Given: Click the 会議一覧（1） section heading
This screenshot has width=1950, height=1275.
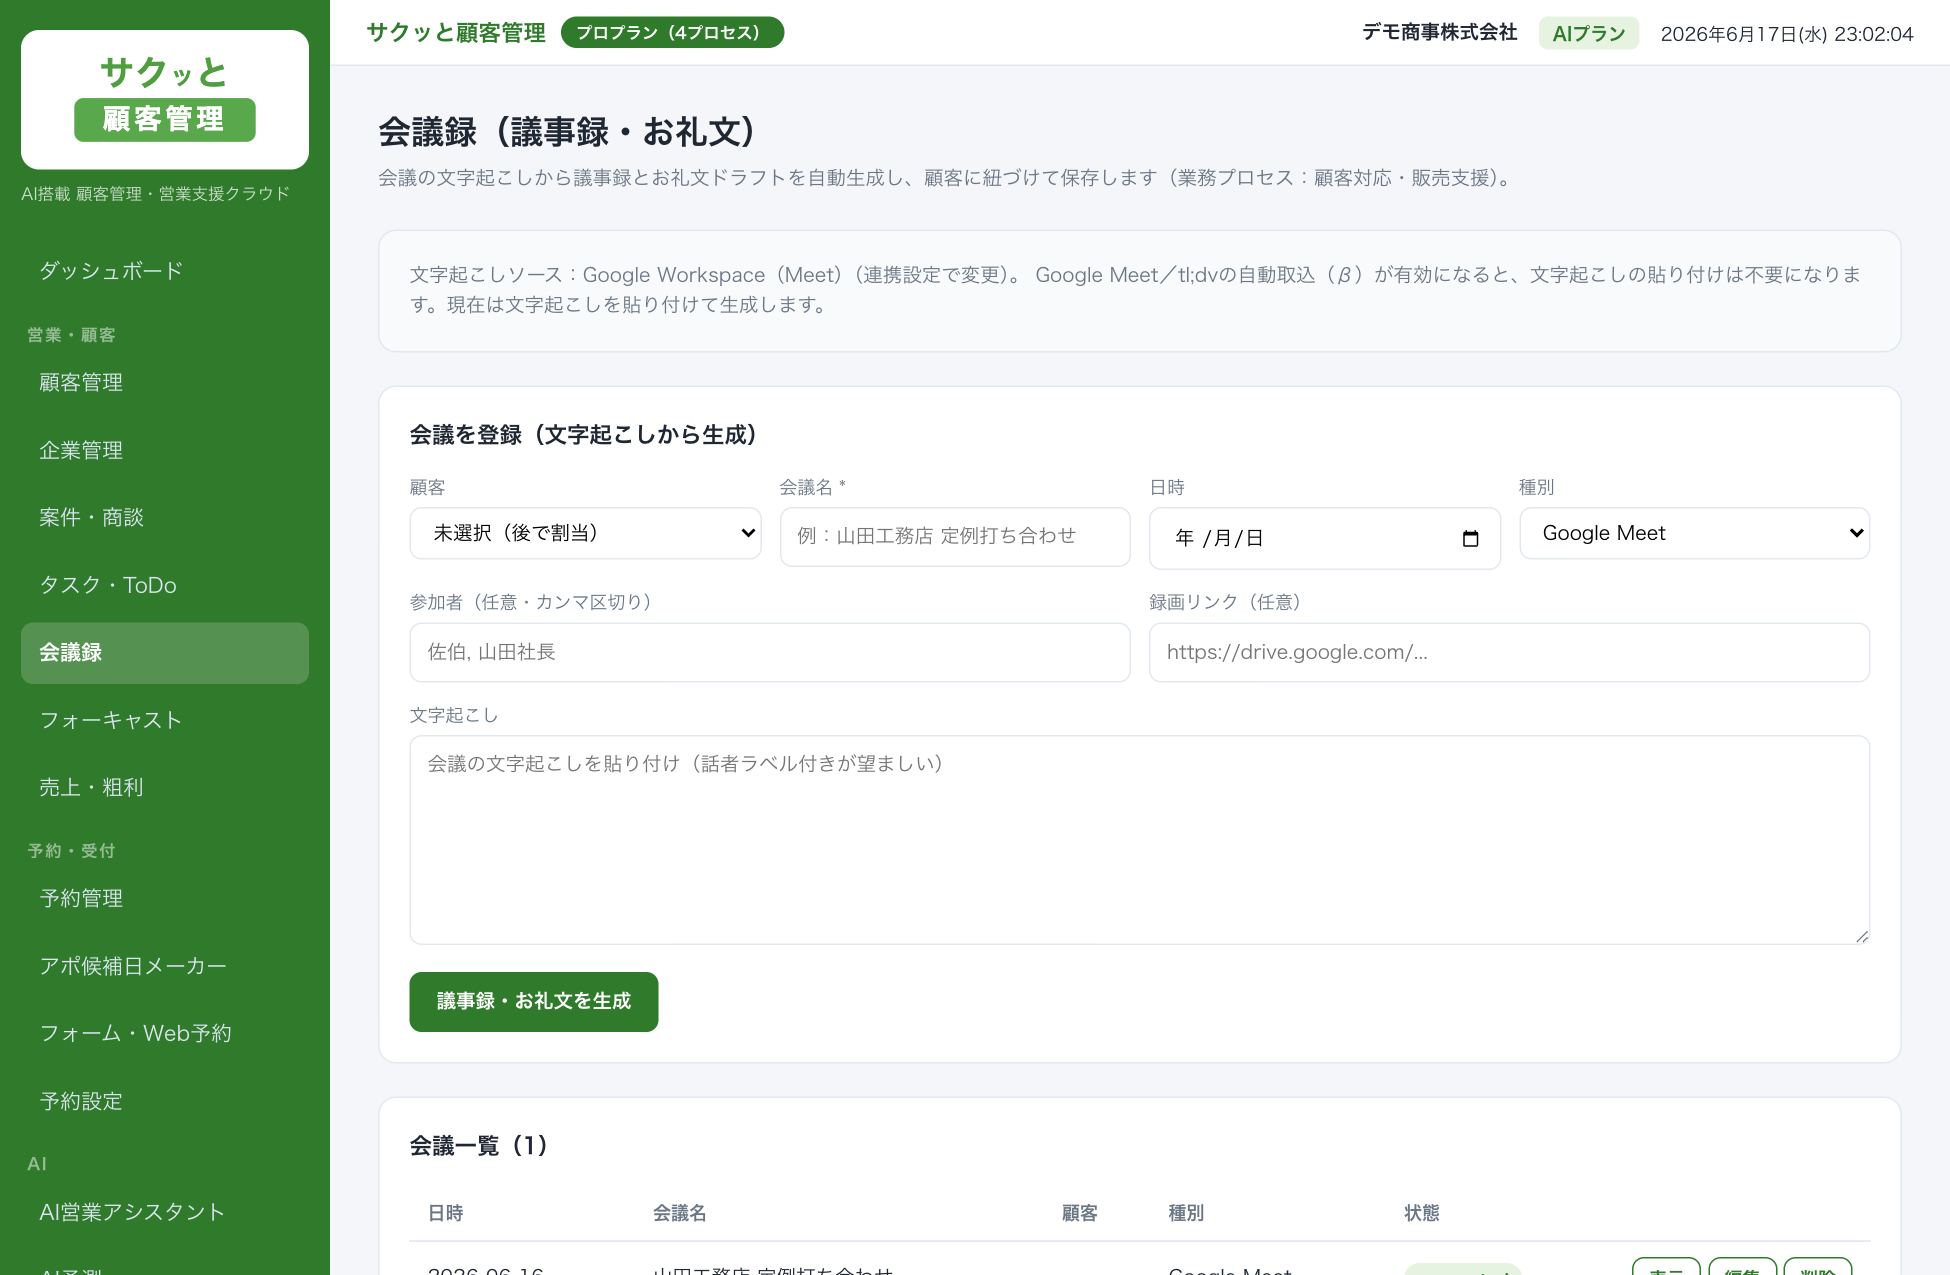Looking at the screenshot, I should [x=479, y=1145].
